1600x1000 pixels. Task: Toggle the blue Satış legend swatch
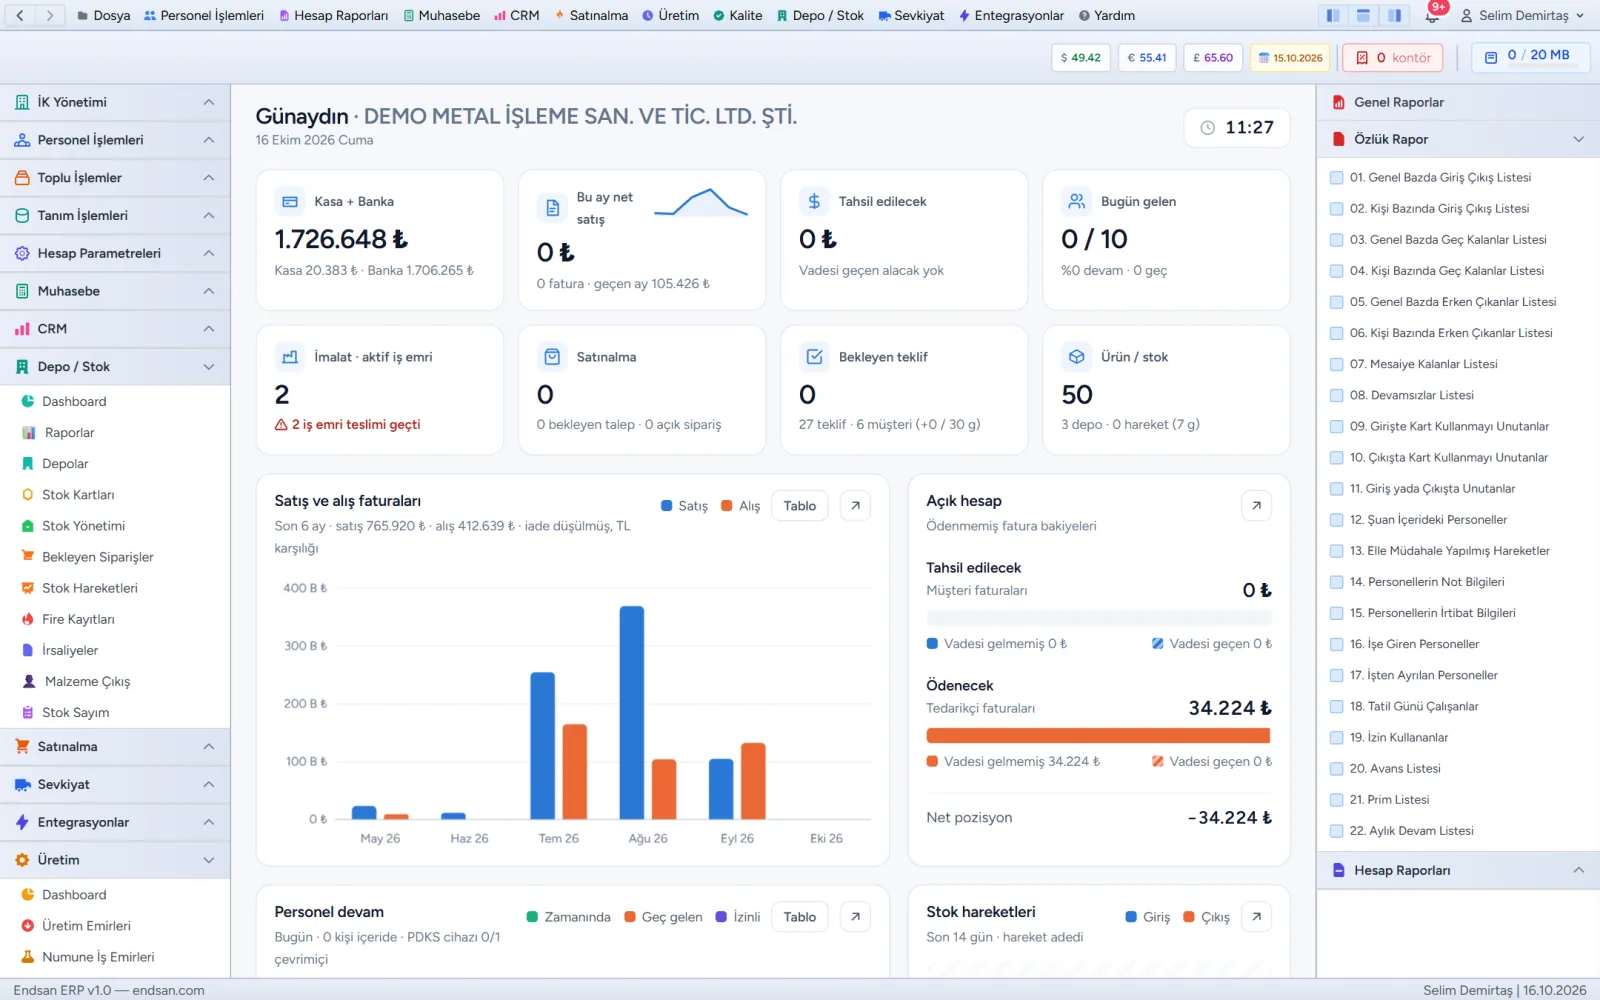point(667,506)
